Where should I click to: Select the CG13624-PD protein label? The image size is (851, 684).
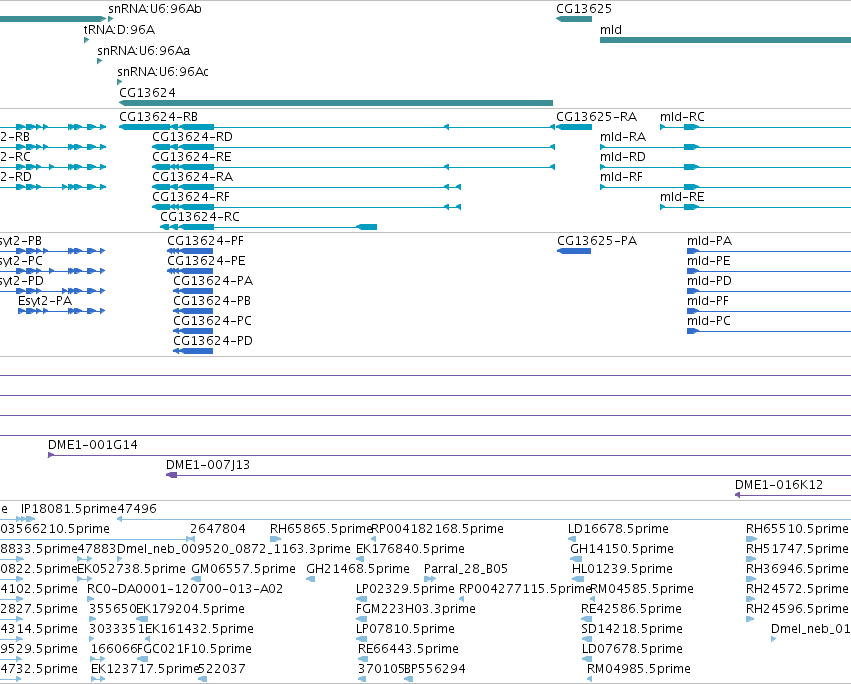pyautogui.click(x=213, y=341)
